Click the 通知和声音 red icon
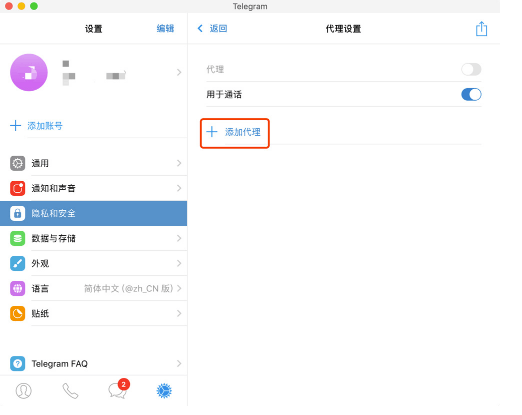Image resolution: width=522 pixels, height=415 pixels. 17,188
